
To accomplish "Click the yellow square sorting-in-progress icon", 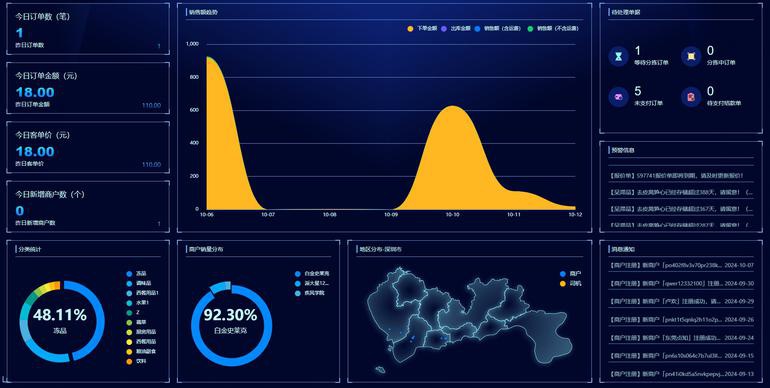I will tap(691, 56).
